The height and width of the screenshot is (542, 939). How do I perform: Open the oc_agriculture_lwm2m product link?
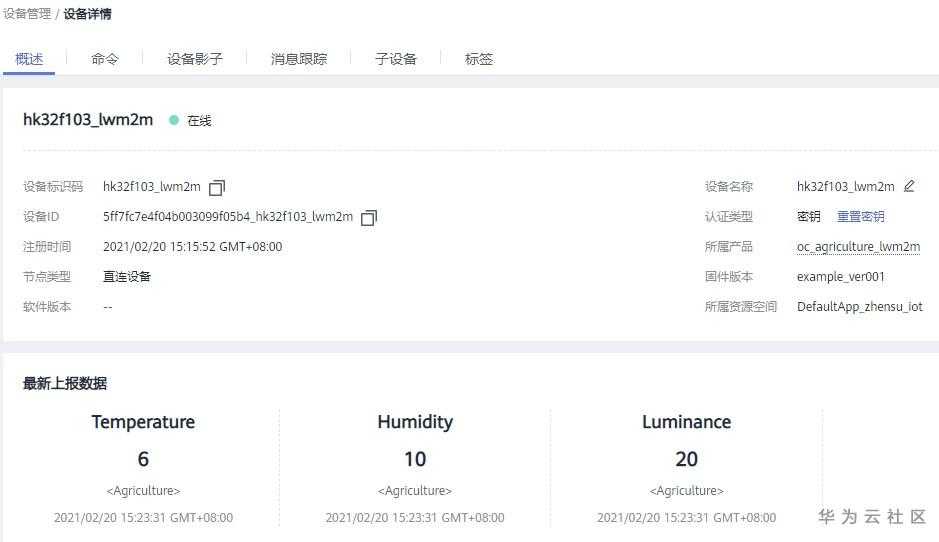(858, 247)
